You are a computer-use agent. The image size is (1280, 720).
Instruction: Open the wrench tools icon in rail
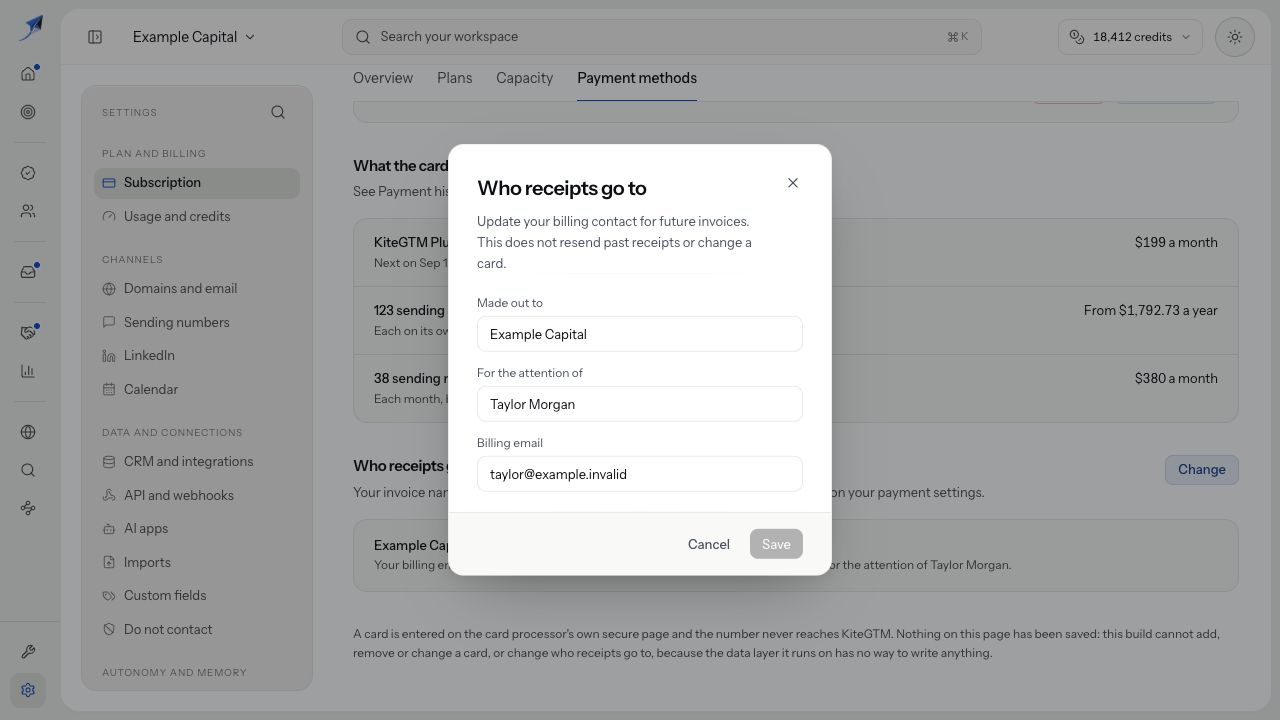coord(28,652)
